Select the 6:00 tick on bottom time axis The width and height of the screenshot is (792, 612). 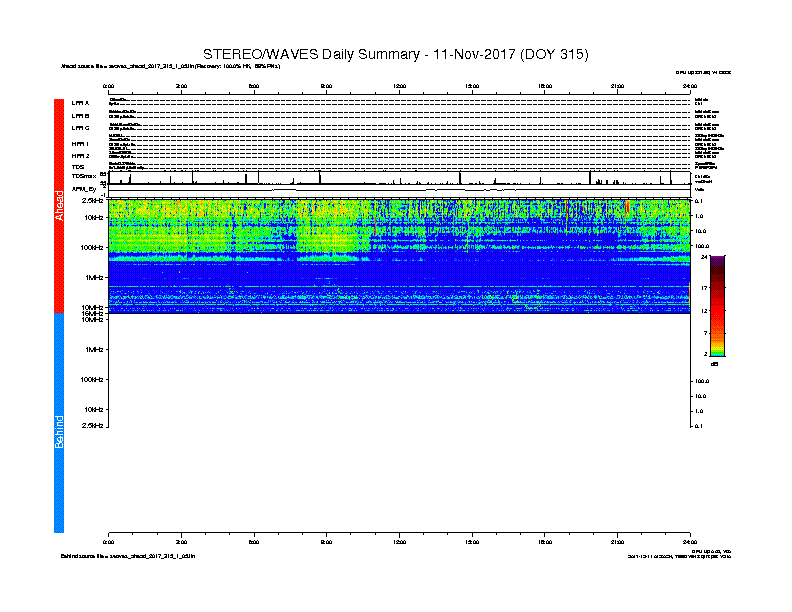click(254, 542)
